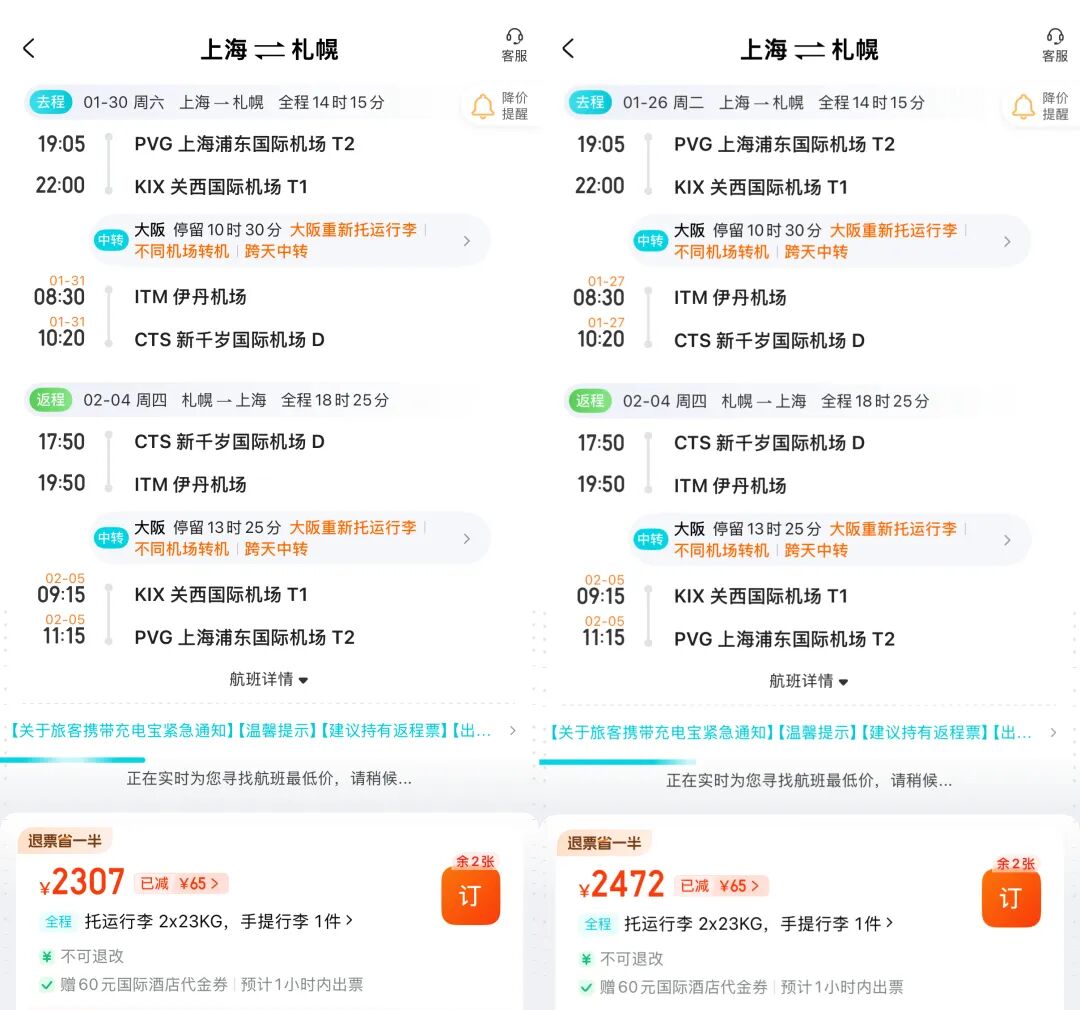
Task: Tap 退票省一半 tag above ¥2307
Action: (x=65, y=841)
